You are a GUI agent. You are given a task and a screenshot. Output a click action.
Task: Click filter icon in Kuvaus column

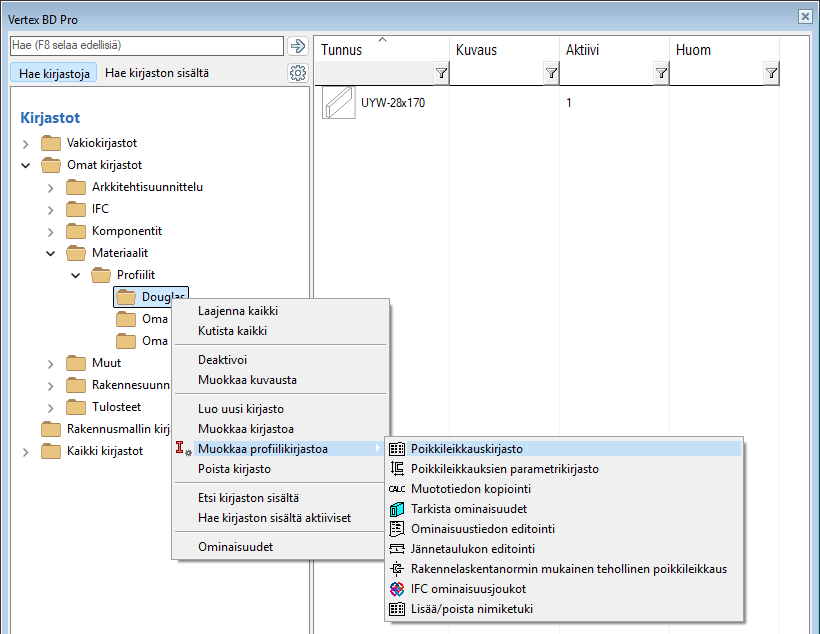point(551,73)
